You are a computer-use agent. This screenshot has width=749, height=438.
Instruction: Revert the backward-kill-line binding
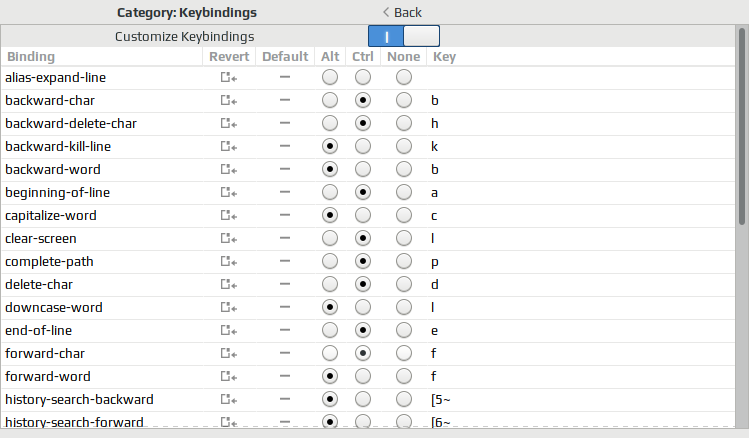coord(229,146)
